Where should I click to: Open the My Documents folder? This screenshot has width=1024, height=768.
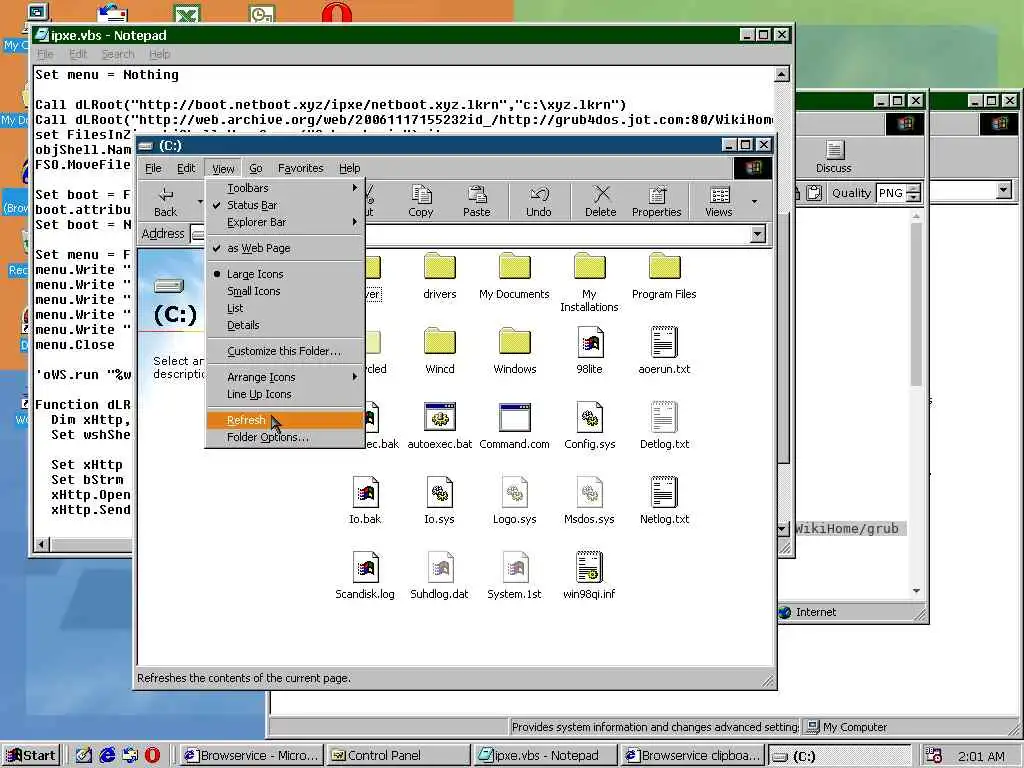click(515, 276)
